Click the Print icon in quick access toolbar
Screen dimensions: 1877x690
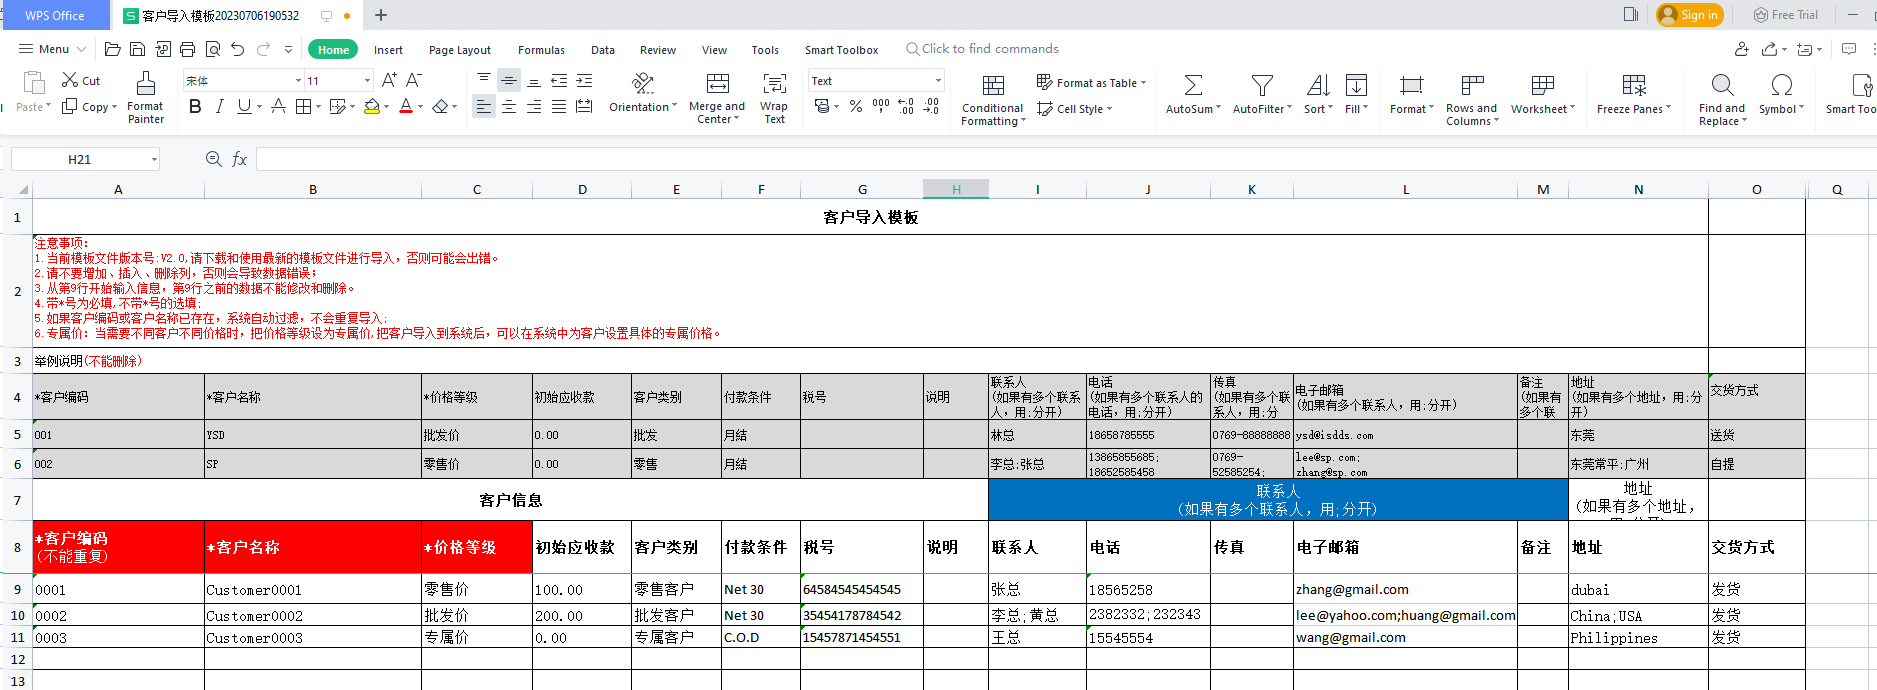point(187,49)
